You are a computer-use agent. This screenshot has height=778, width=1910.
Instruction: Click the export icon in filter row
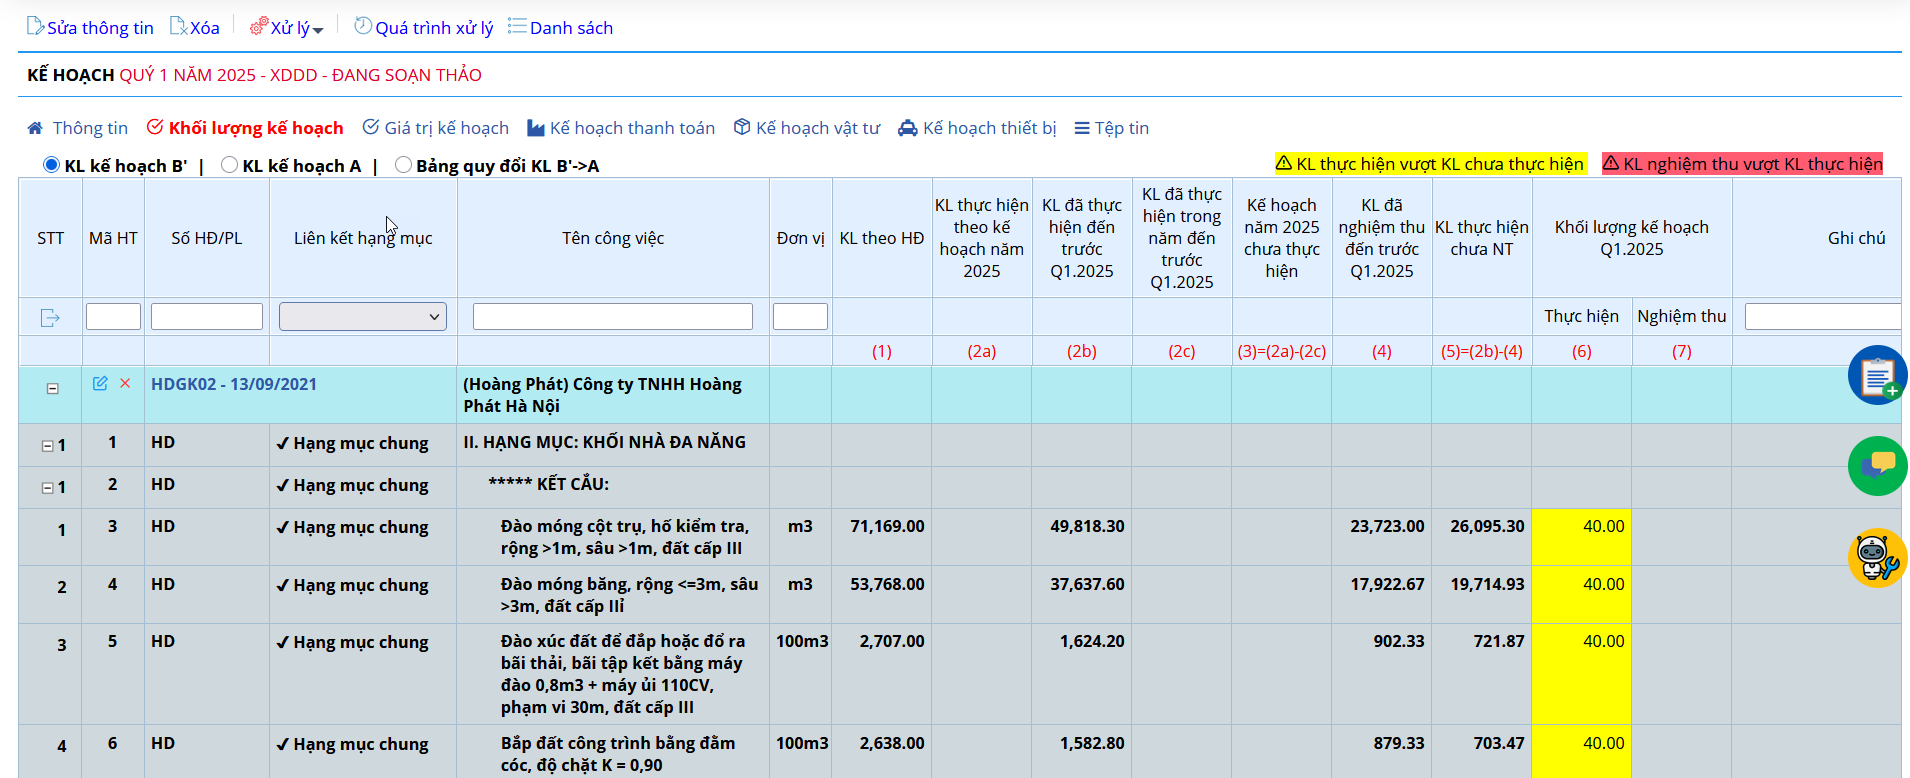[50, 317]
